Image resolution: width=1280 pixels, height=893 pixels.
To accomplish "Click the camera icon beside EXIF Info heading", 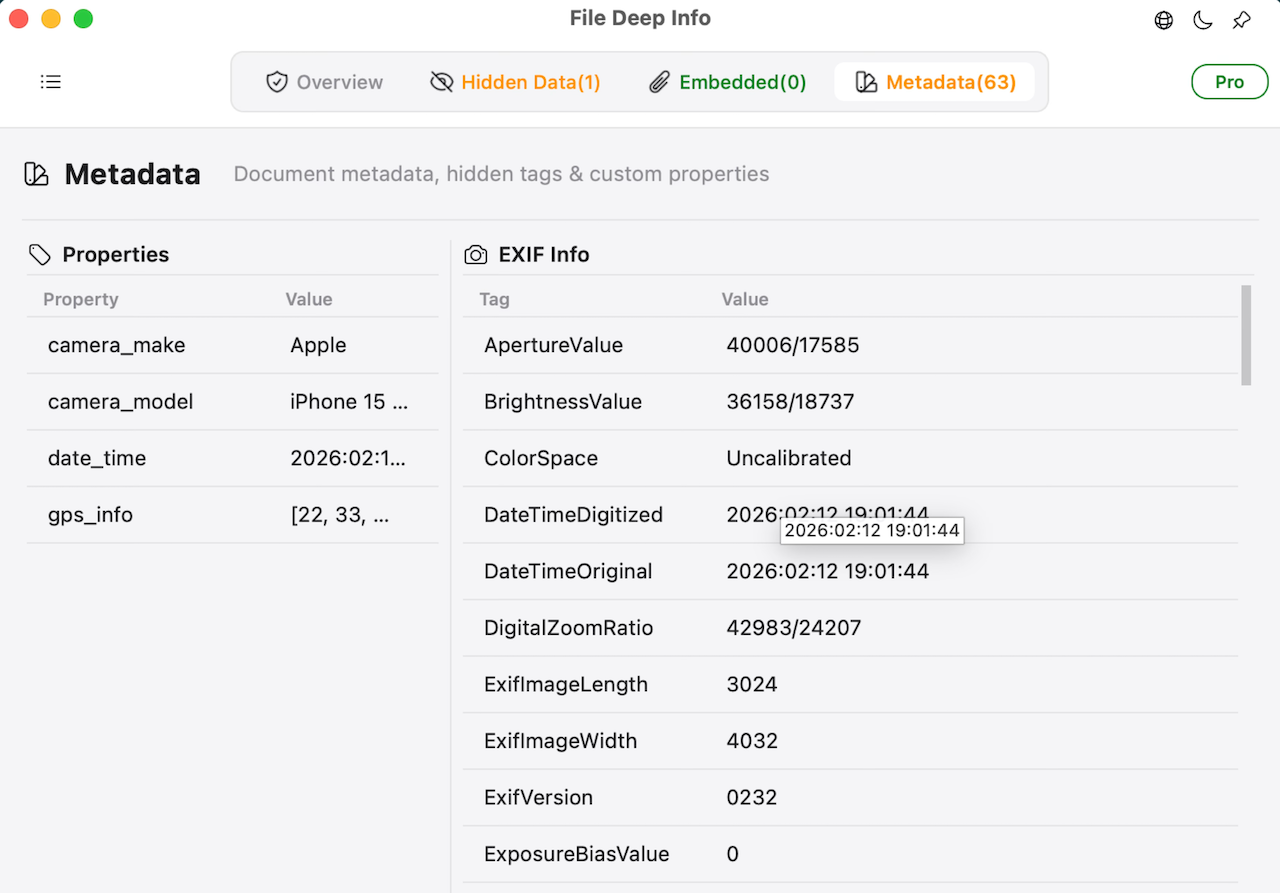I will [476, 254].
